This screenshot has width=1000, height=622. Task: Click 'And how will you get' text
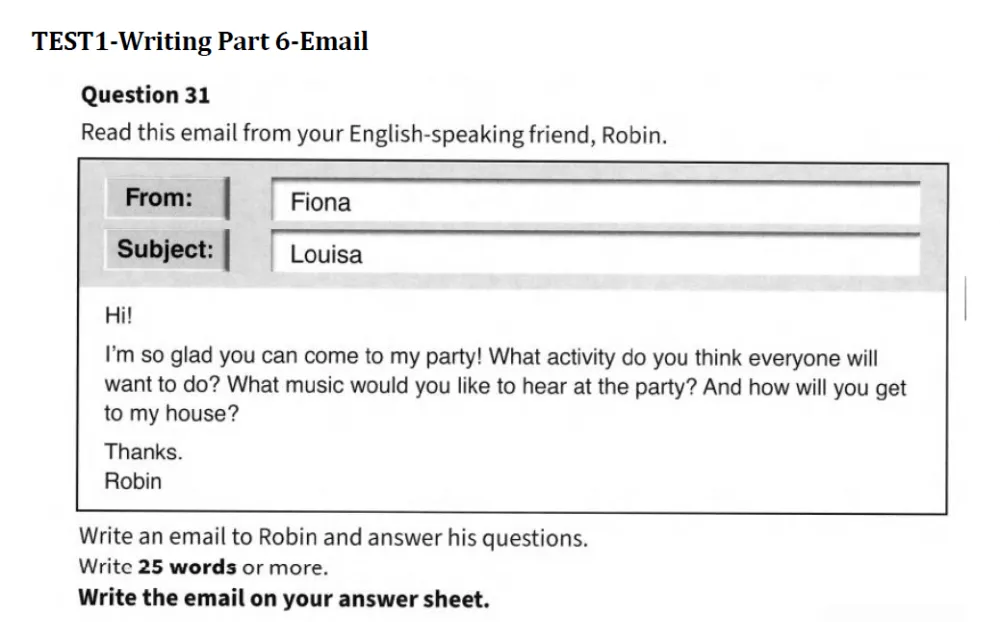click(804, 387)
